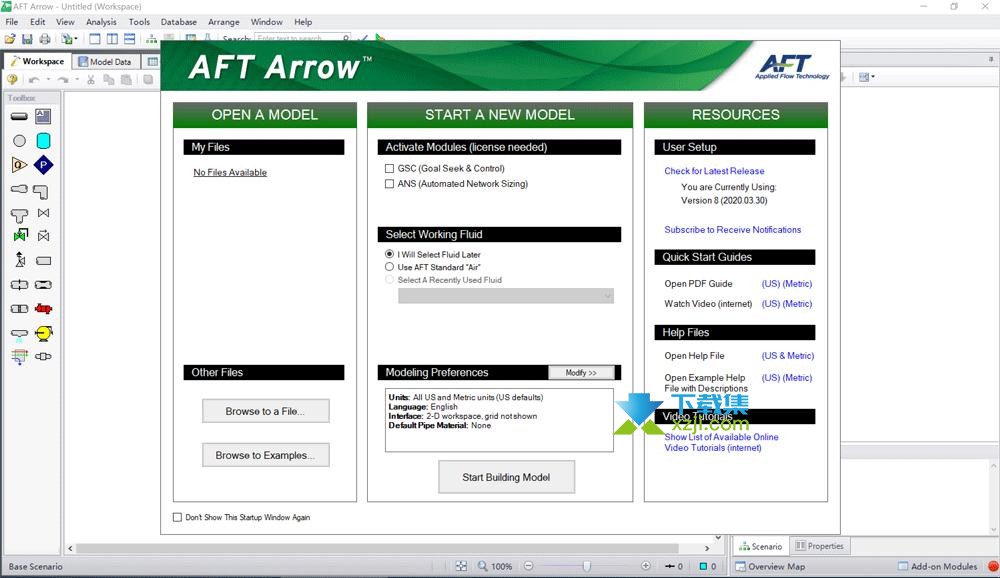
Task: Choose Select A Recently Used Fluid option
Action: pyautogui.click(x=390, y=280)
